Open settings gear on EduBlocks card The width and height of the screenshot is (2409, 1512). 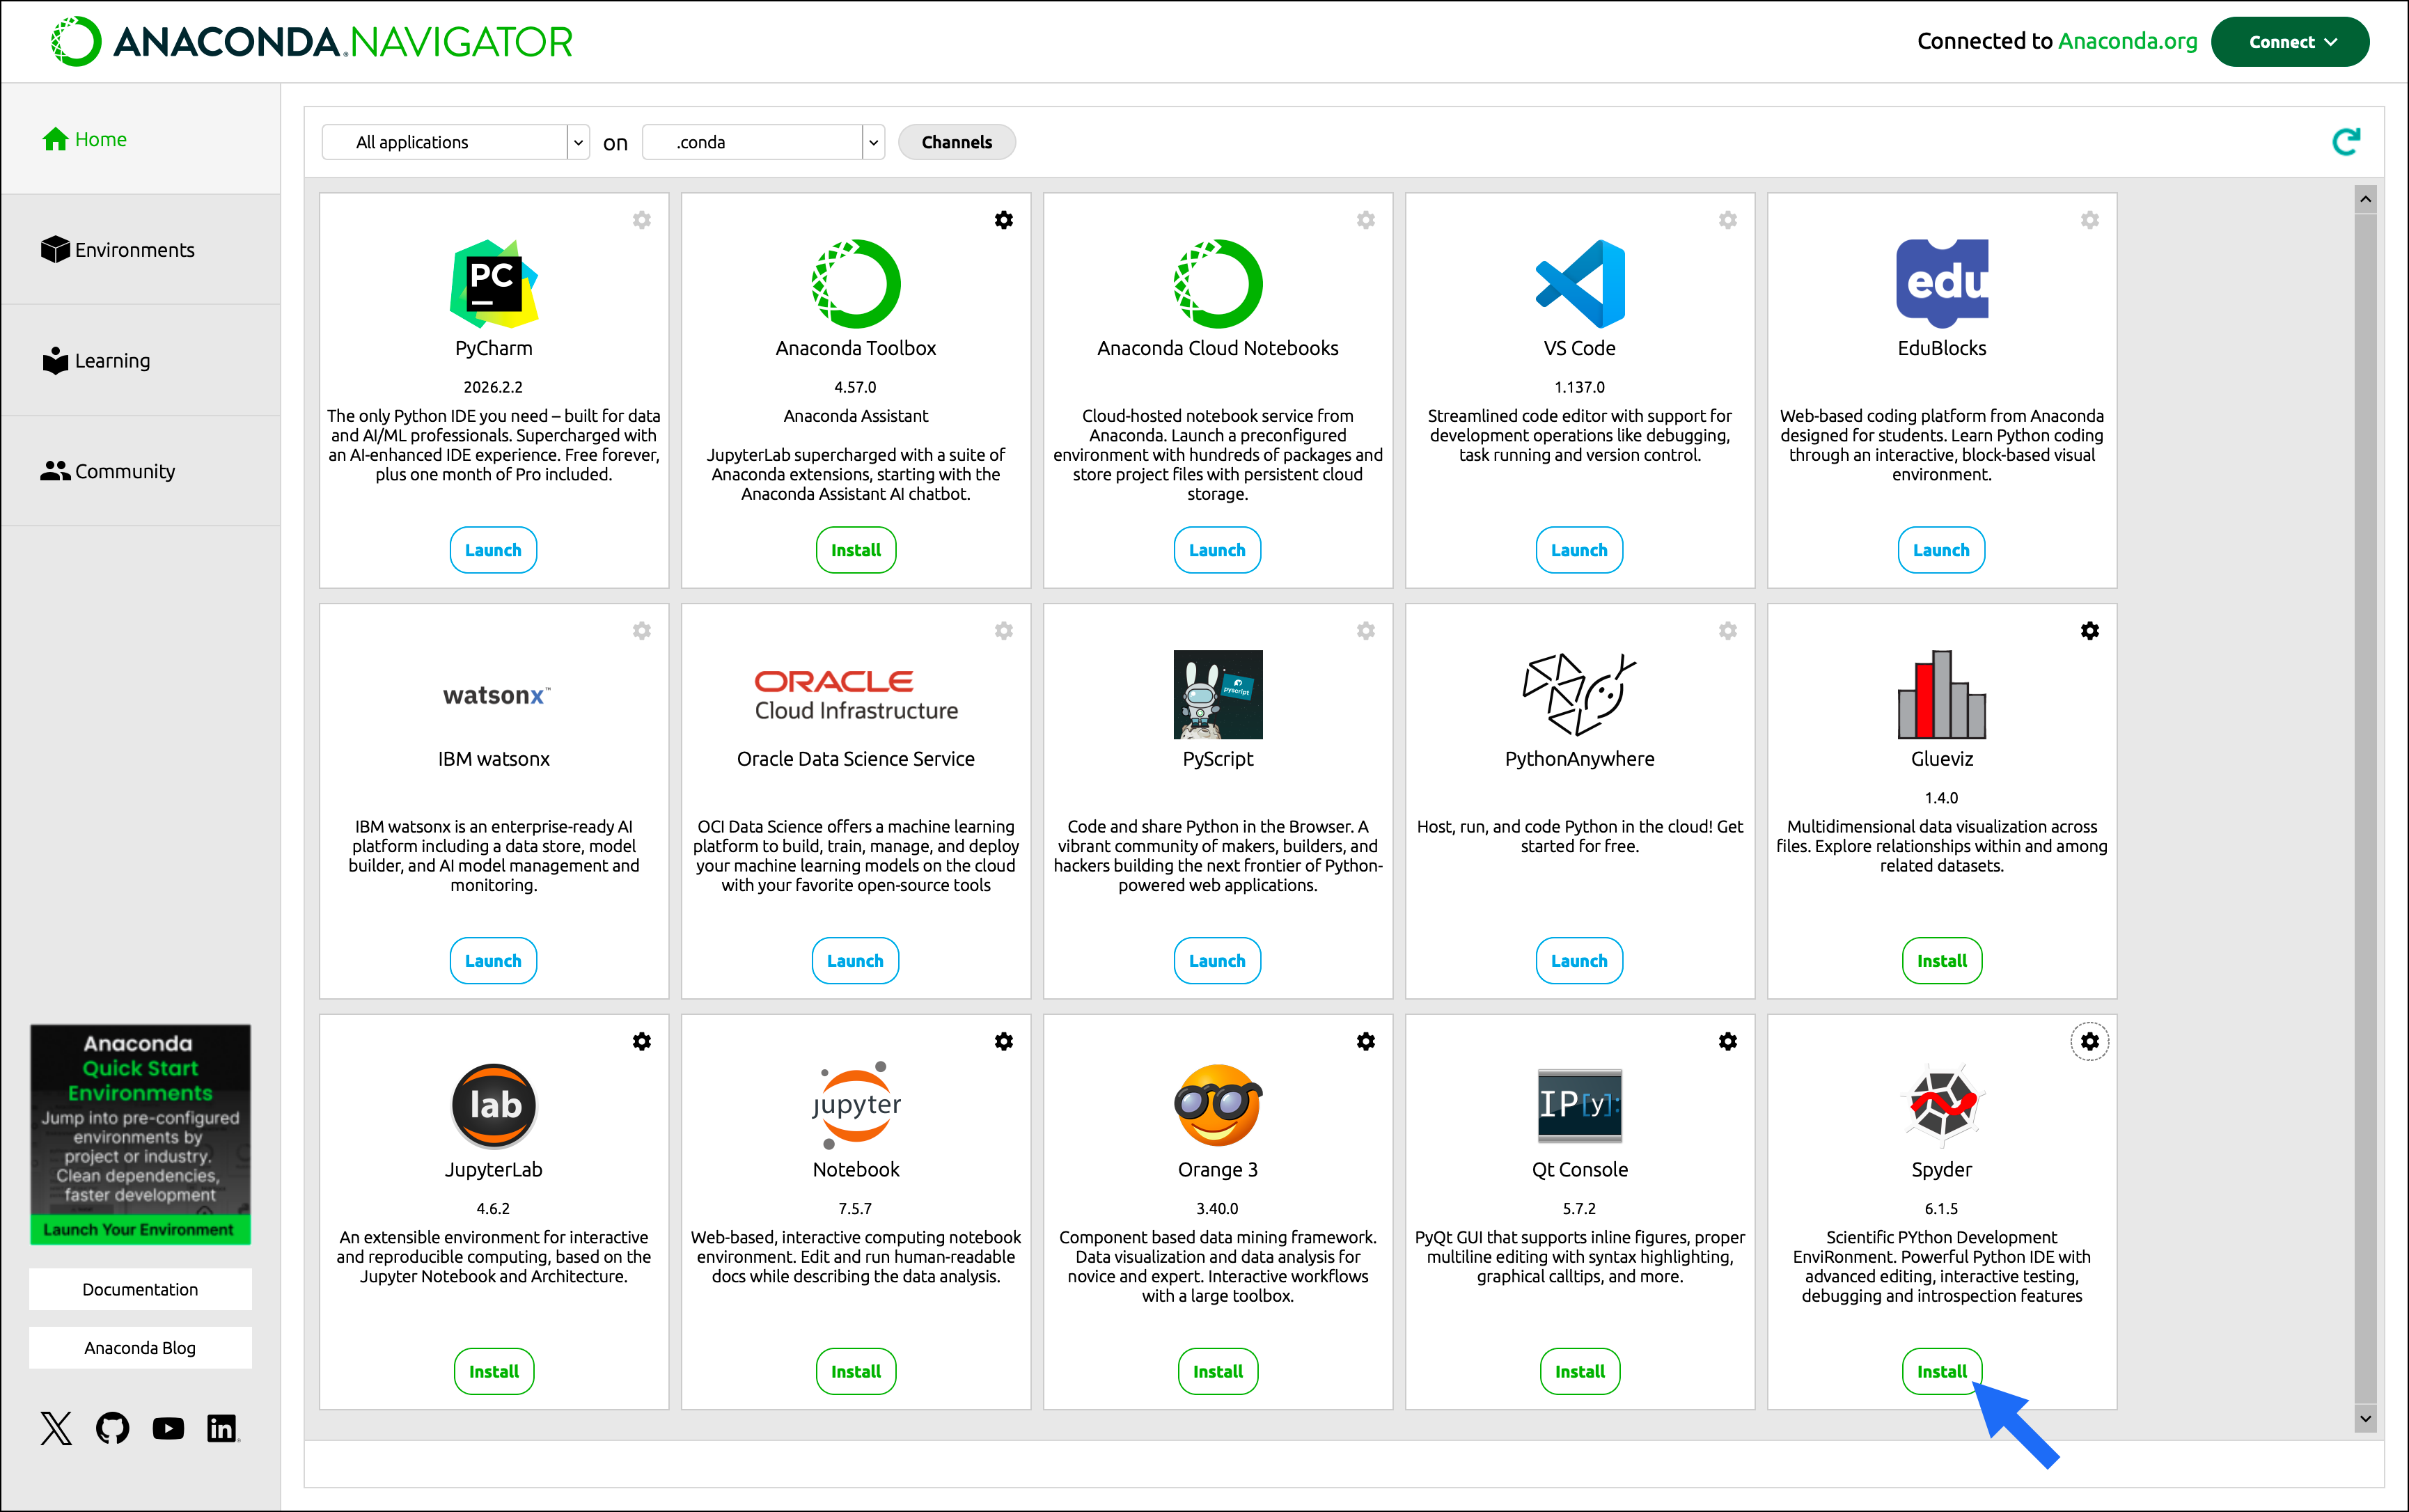(2090, 220)
